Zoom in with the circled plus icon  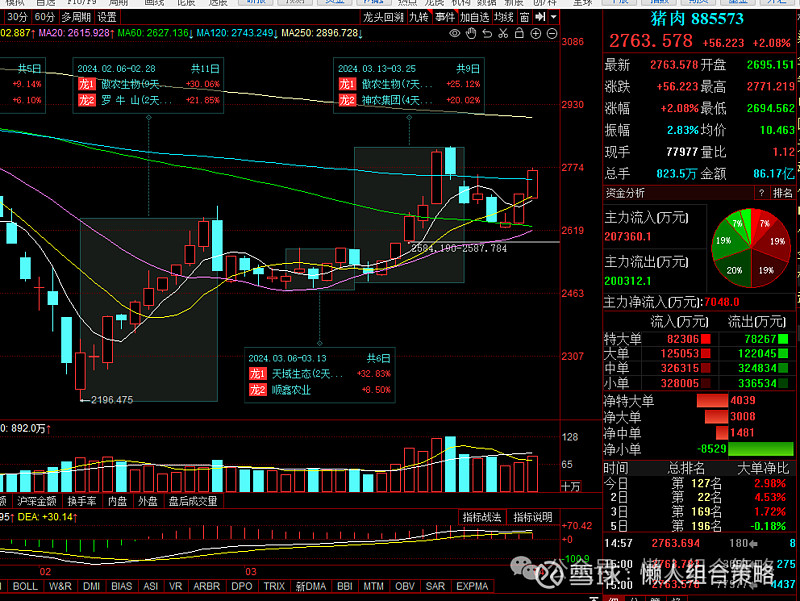[x=536, y=34]
